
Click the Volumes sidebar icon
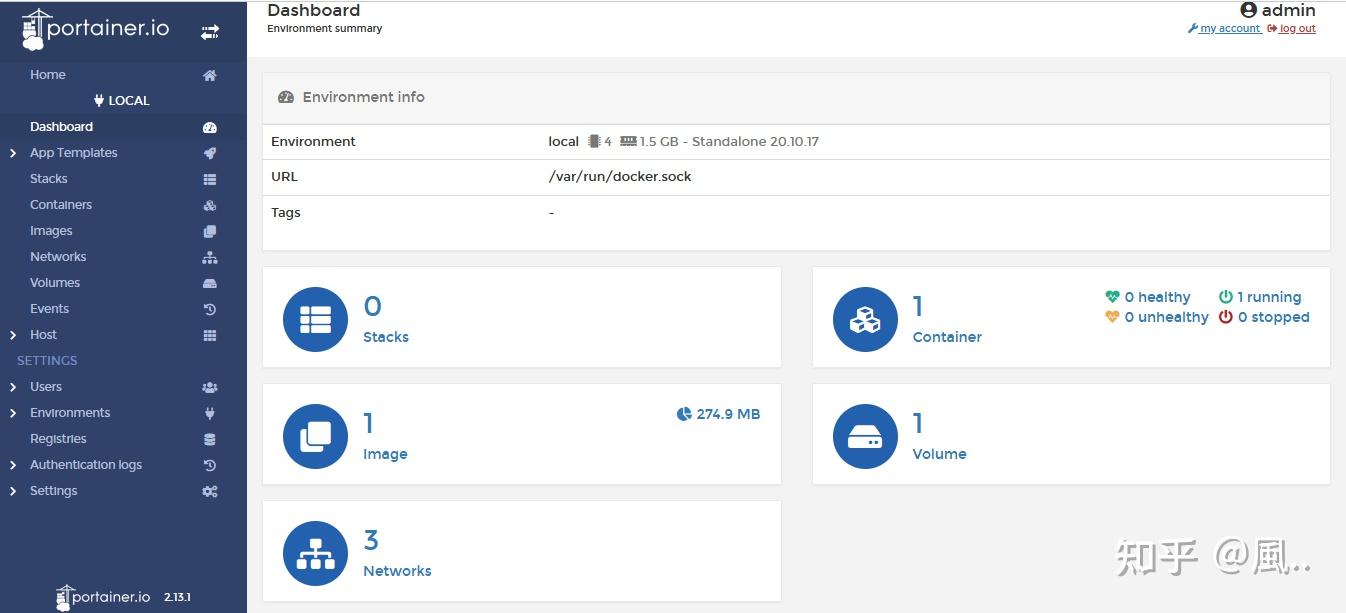pos(210,283)
